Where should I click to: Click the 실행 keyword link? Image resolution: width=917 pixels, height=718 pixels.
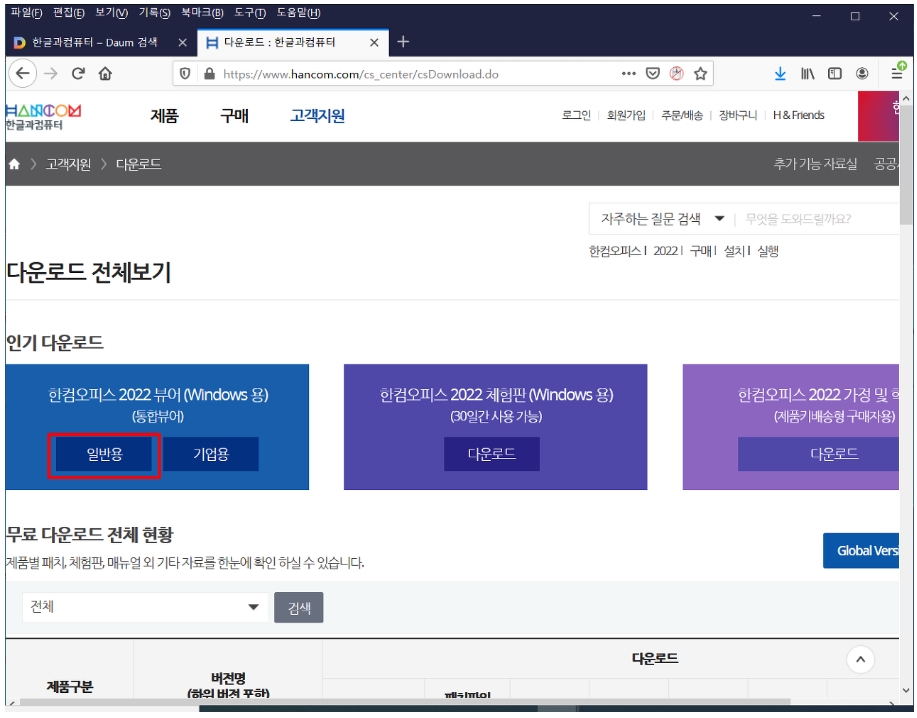[x=768, y=251]
